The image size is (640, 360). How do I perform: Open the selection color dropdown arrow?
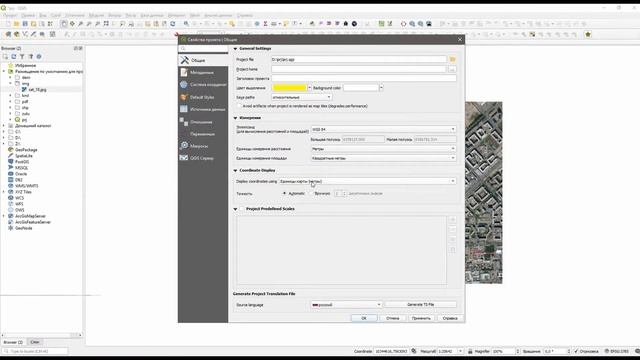[x=309, y=88]
